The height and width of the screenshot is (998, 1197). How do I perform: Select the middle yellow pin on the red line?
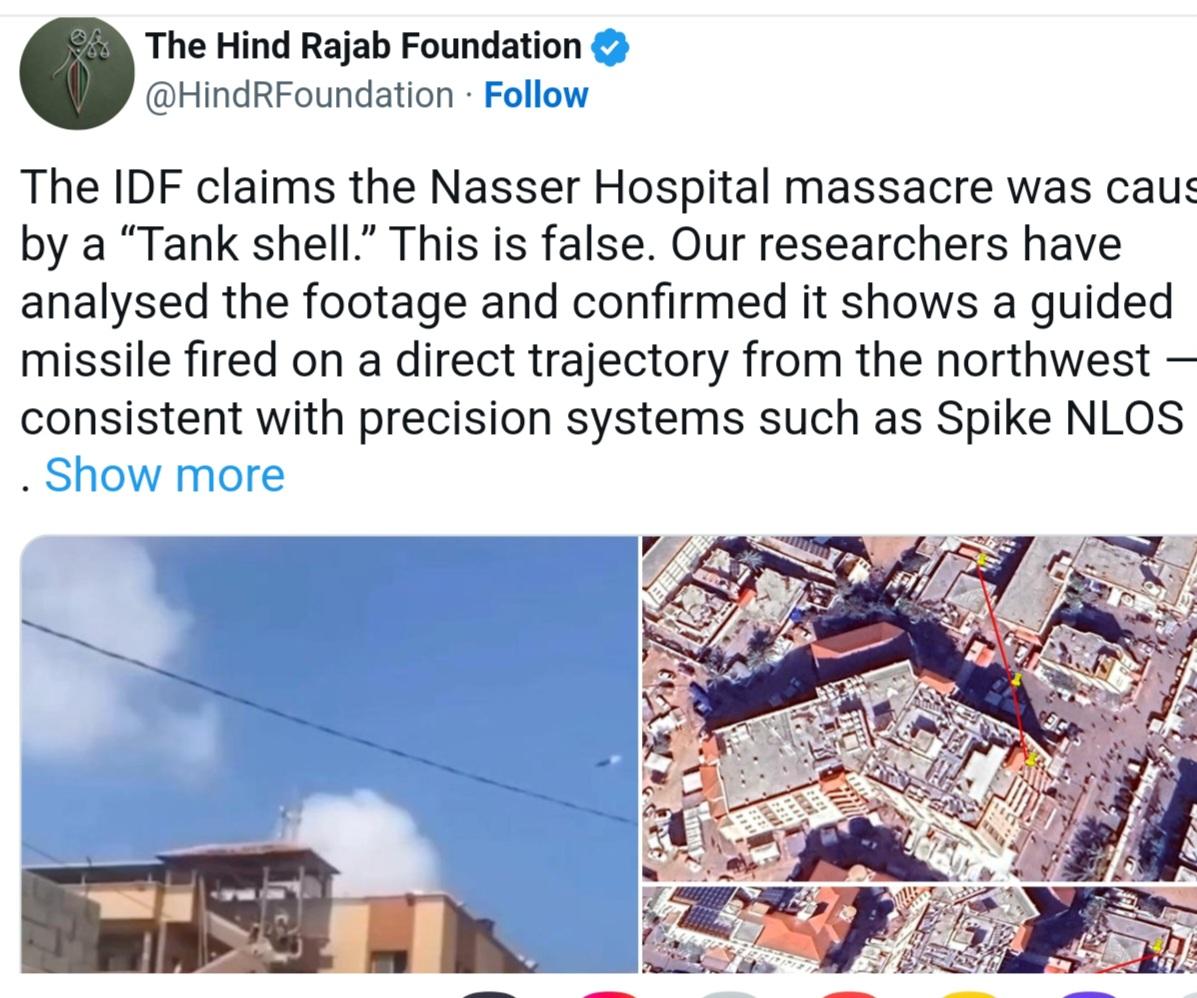pyautogui.click(x=1016, y=679)
